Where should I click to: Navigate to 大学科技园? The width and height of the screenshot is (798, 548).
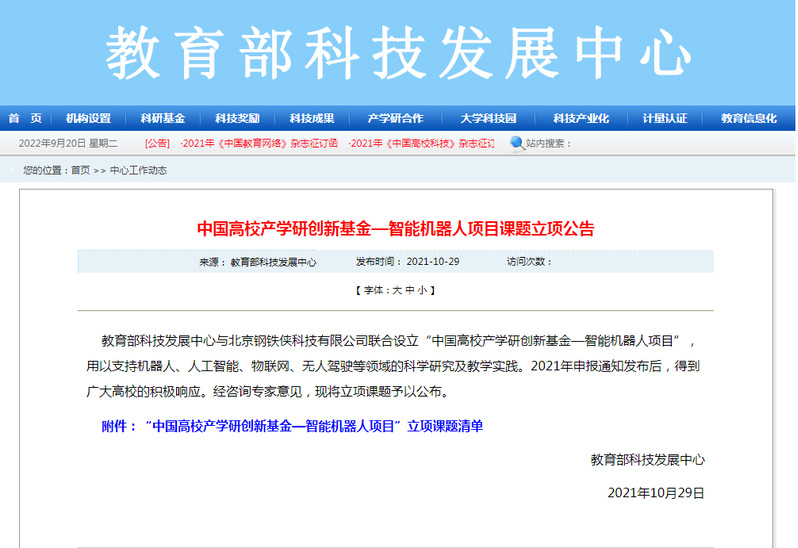click(x=488, y=118)
